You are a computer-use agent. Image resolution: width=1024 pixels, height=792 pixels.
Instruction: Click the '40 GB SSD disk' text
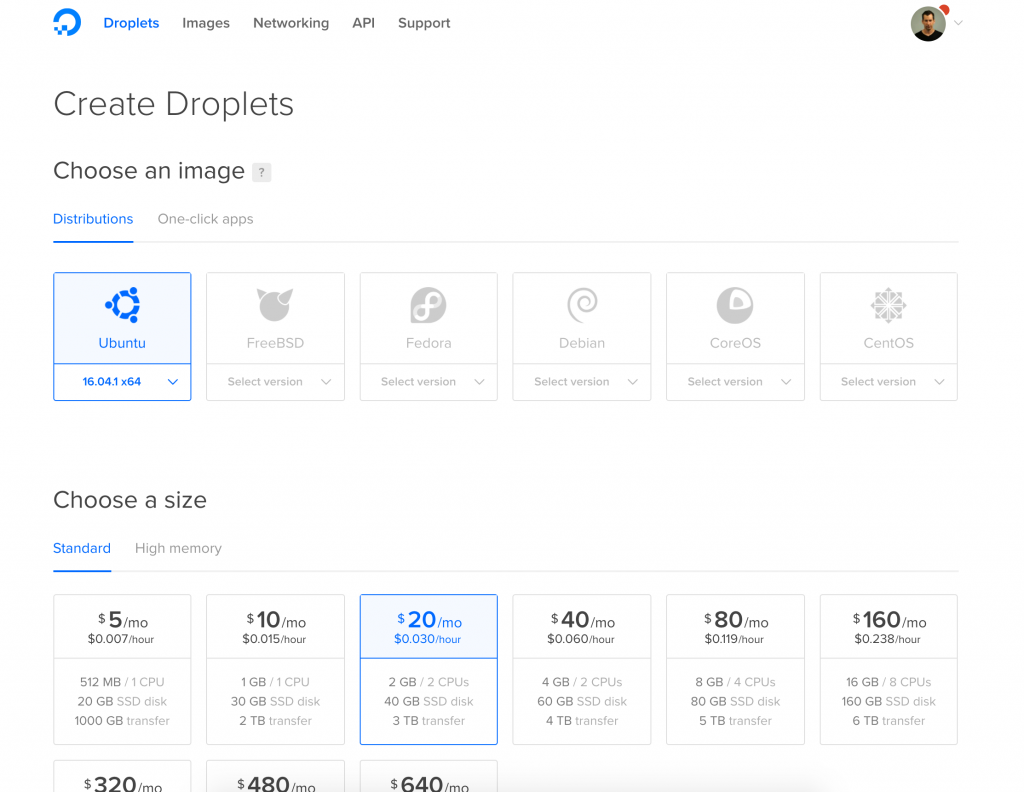428,701
